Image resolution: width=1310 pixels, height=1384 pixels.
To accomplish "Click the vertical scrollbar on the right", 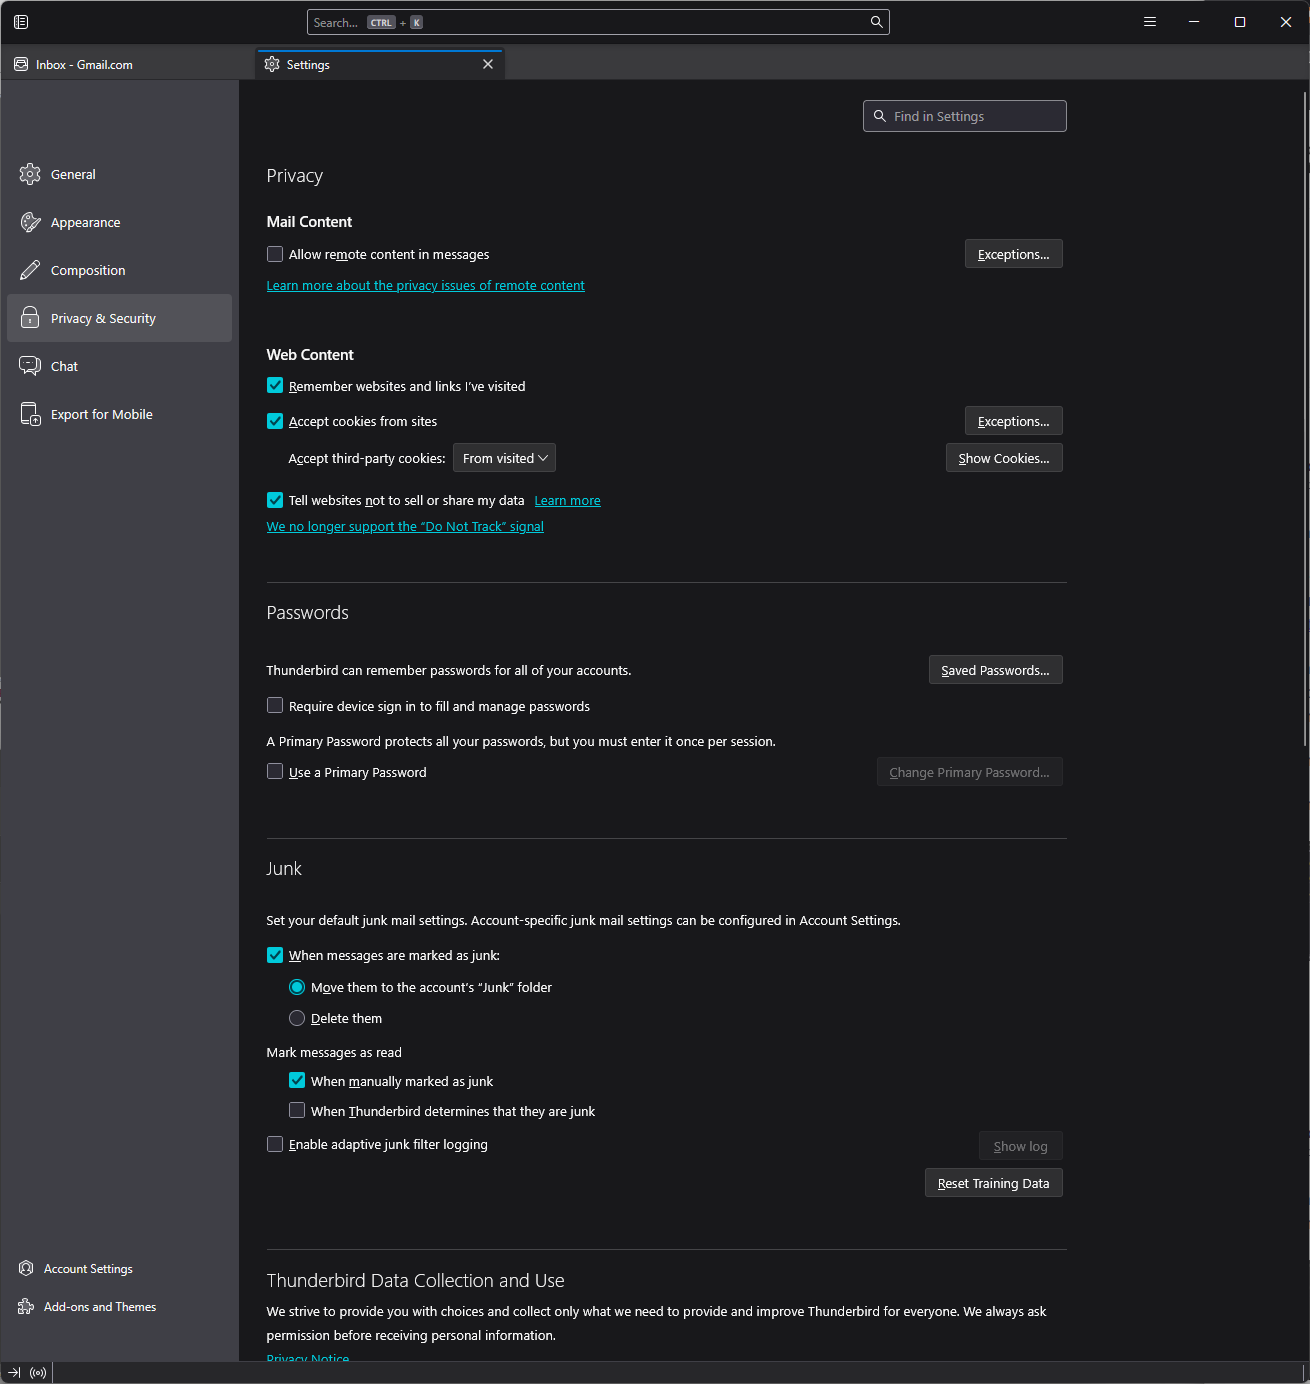I will click(1305, 420).
